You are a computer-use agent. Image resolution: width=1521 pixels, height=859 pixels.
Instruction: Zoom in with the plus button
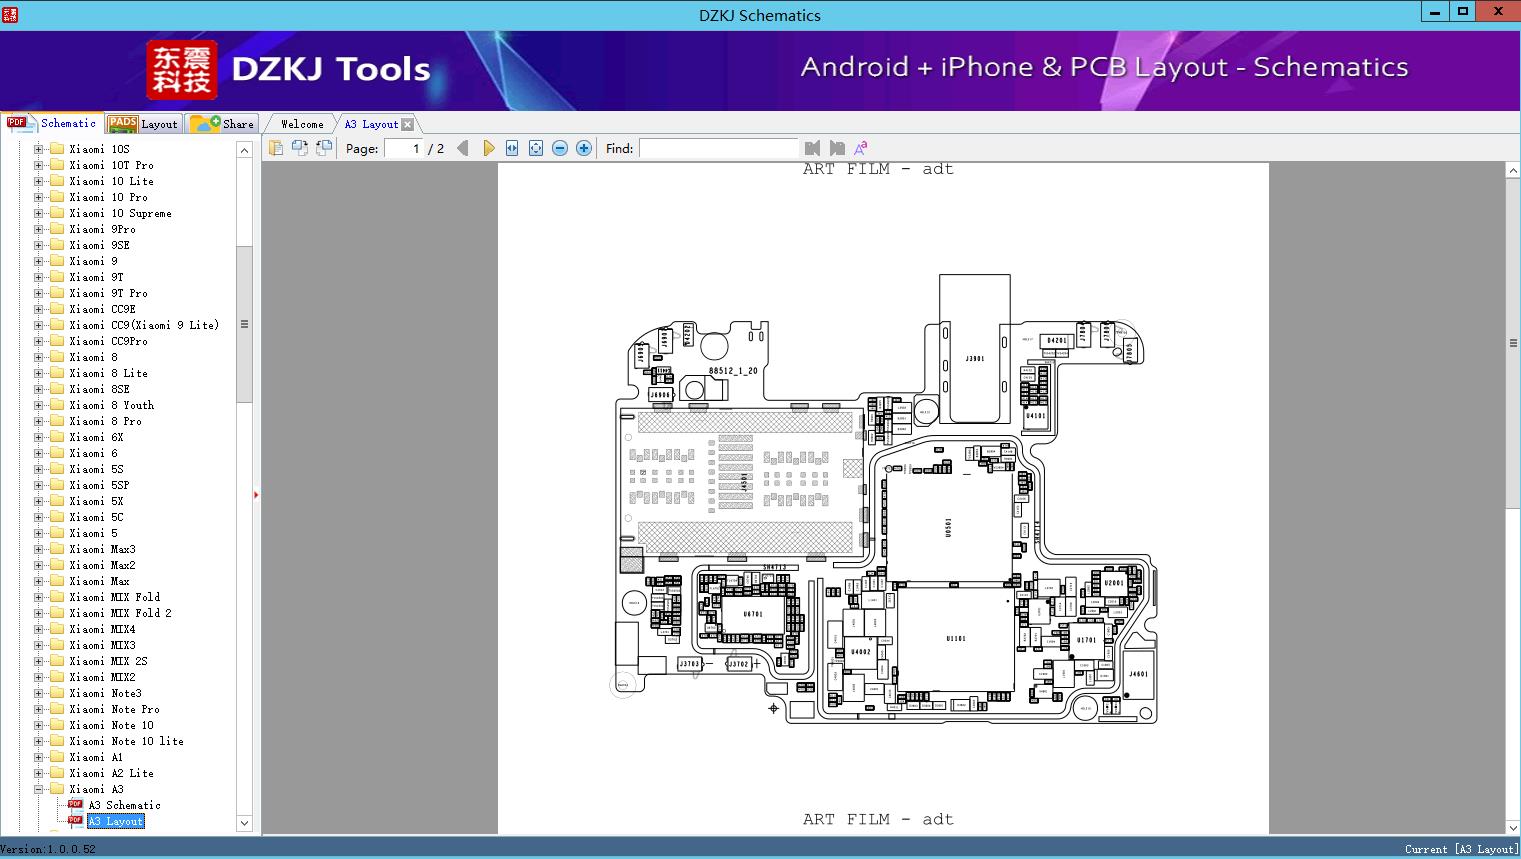point(584,148)
